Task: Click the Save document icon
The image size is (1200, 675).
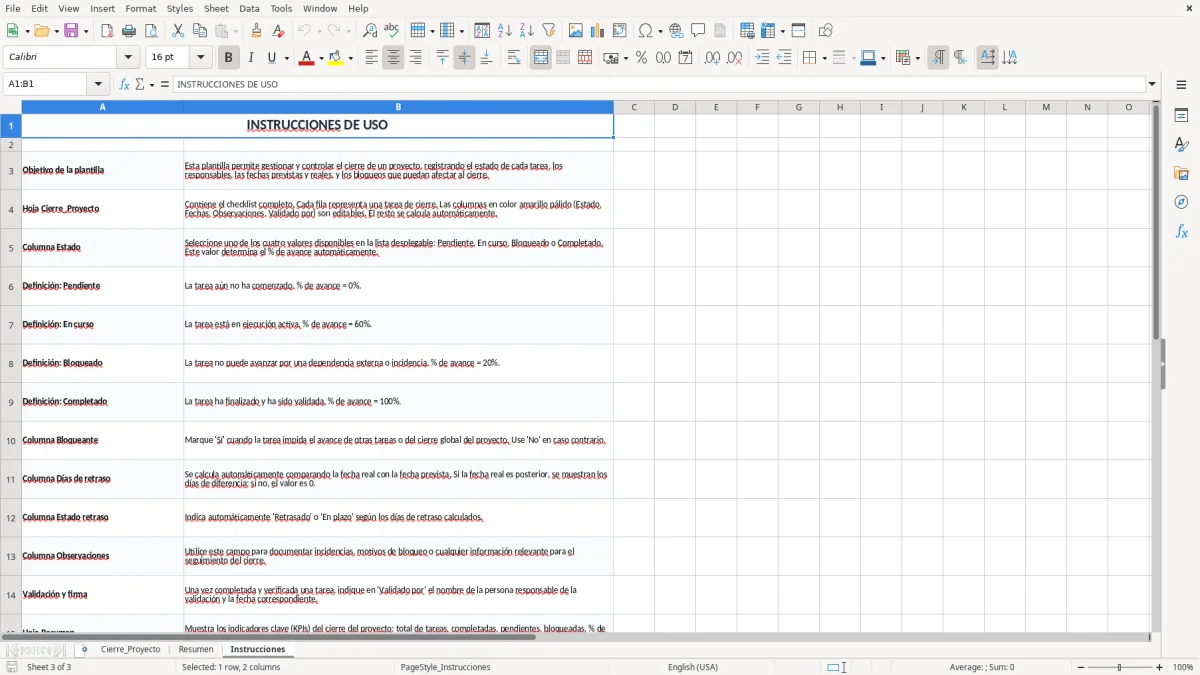Action: pyautogui.click(x=71, y=31)
